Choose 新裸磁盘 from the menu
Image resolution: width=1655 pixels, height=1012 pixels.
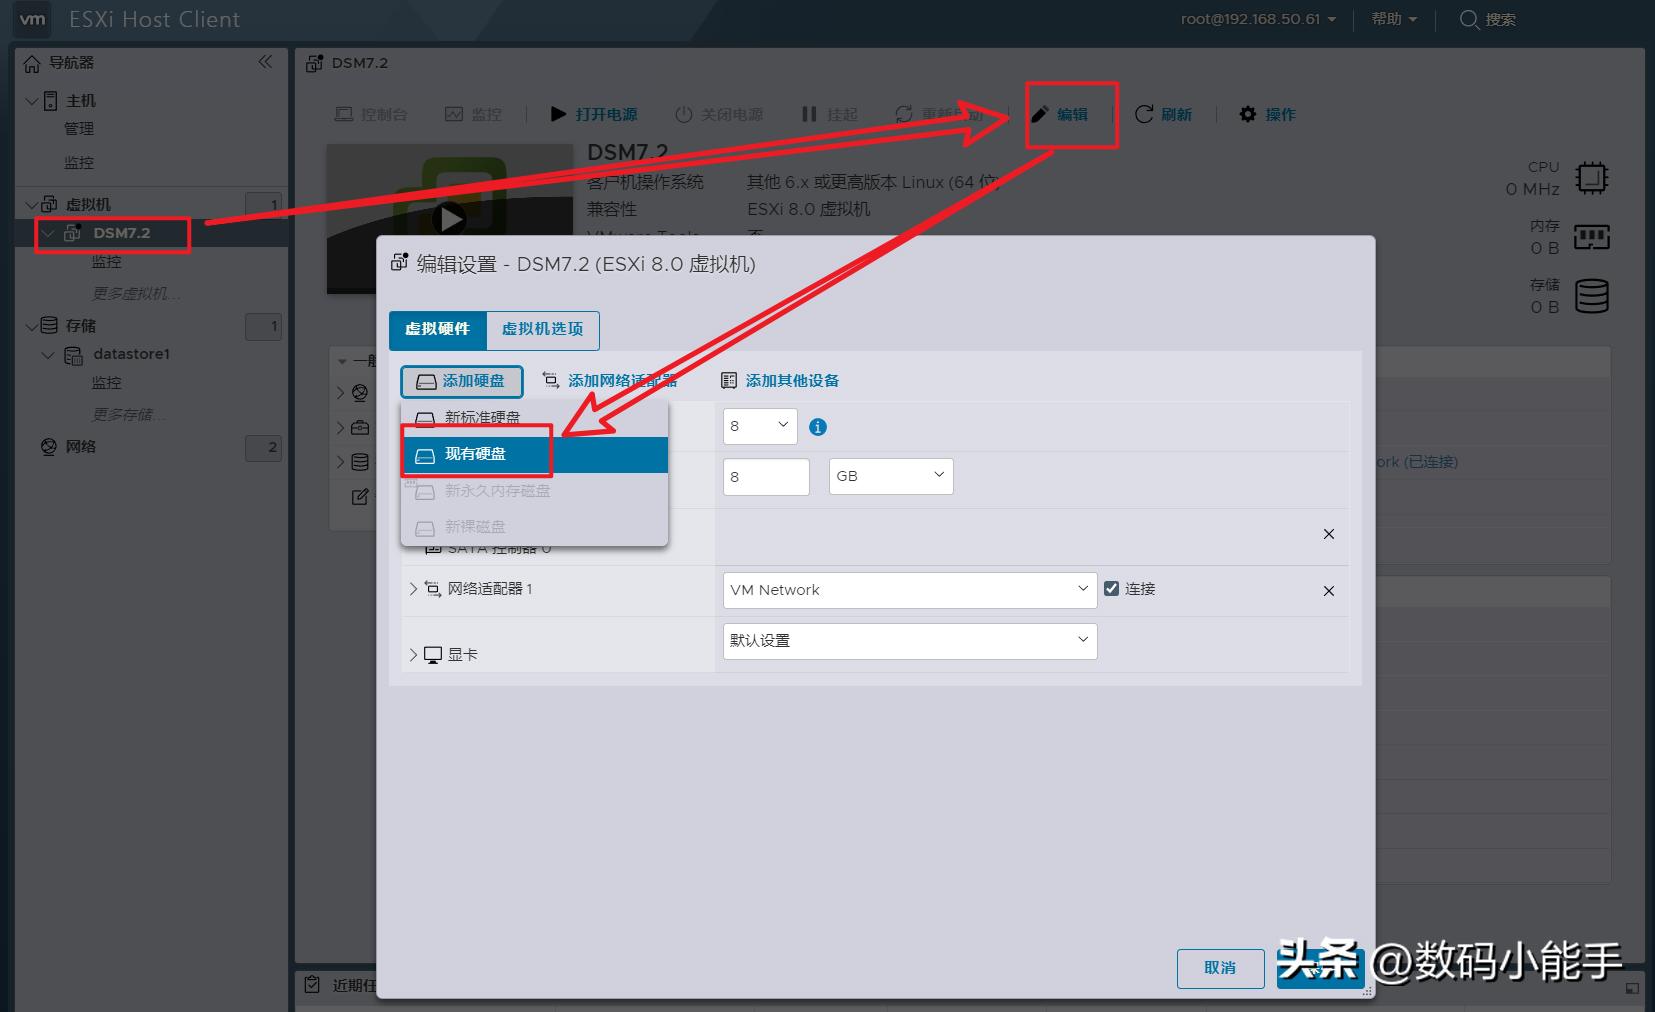(x=534, y=527)
